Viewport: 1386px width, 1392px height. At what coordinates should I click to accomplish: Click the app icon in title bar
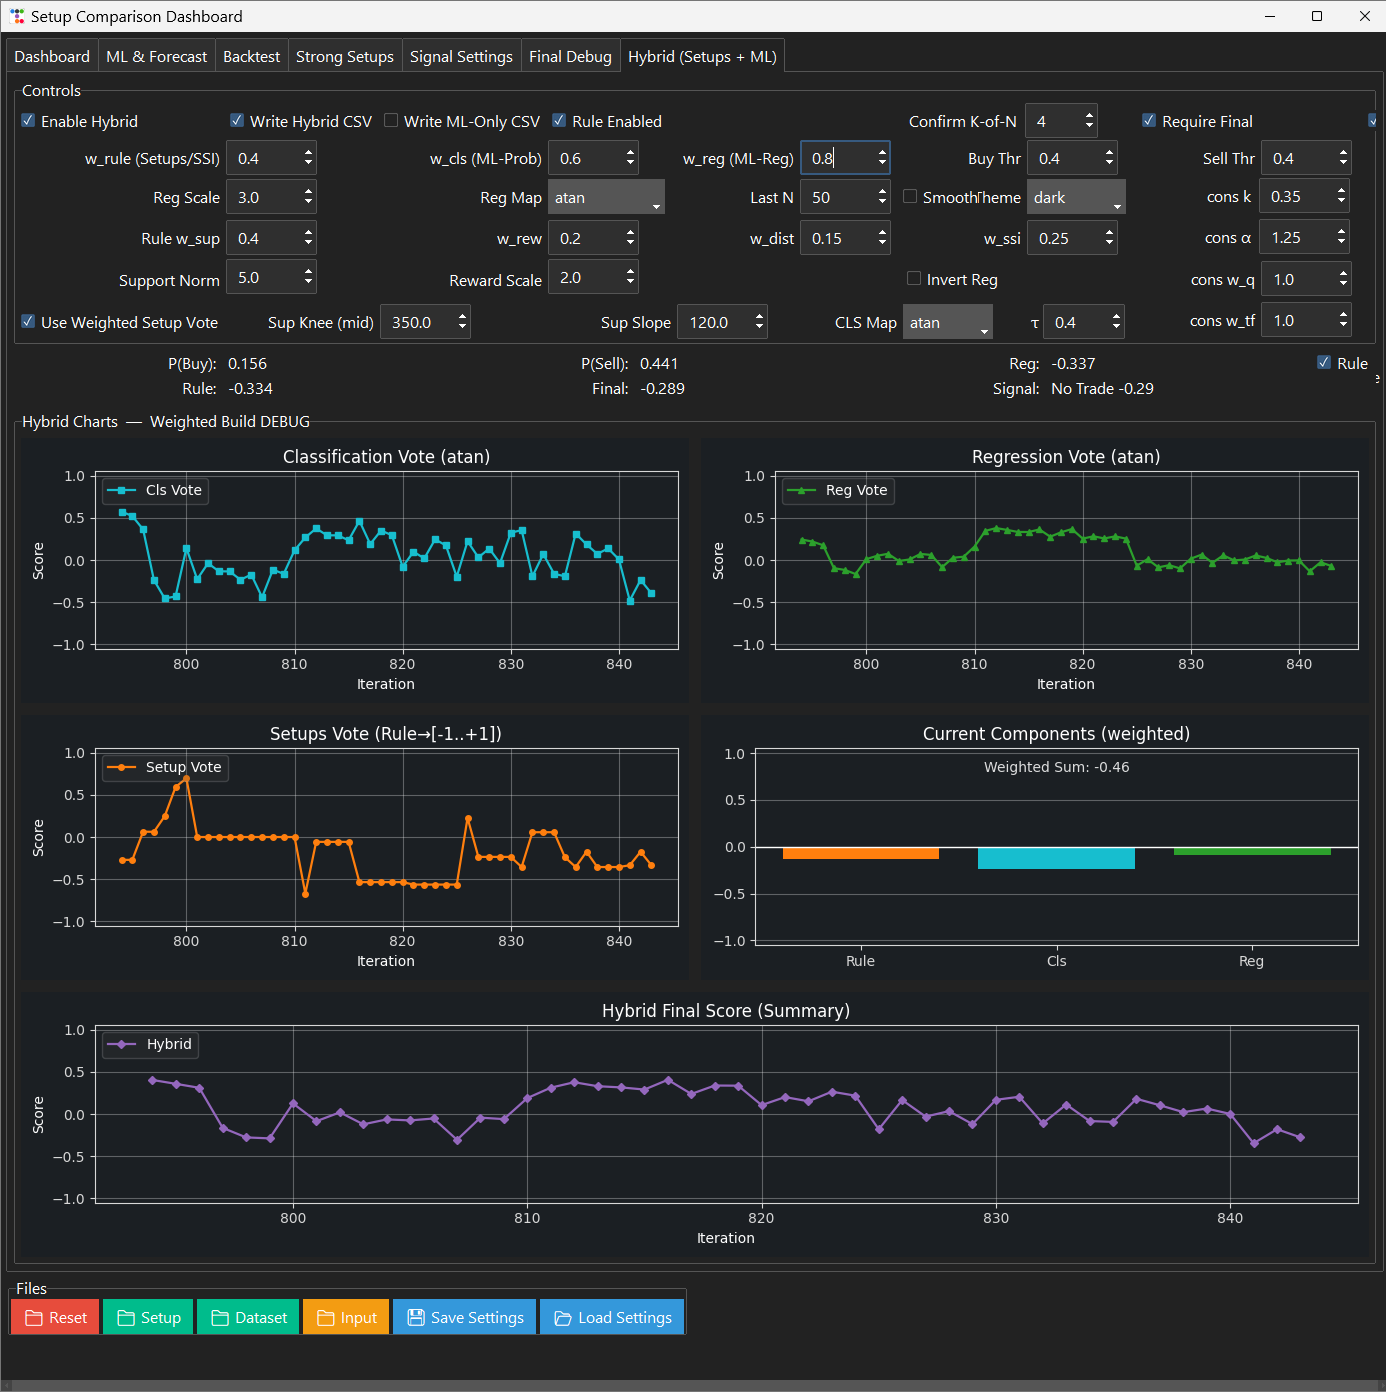[16, 16]
